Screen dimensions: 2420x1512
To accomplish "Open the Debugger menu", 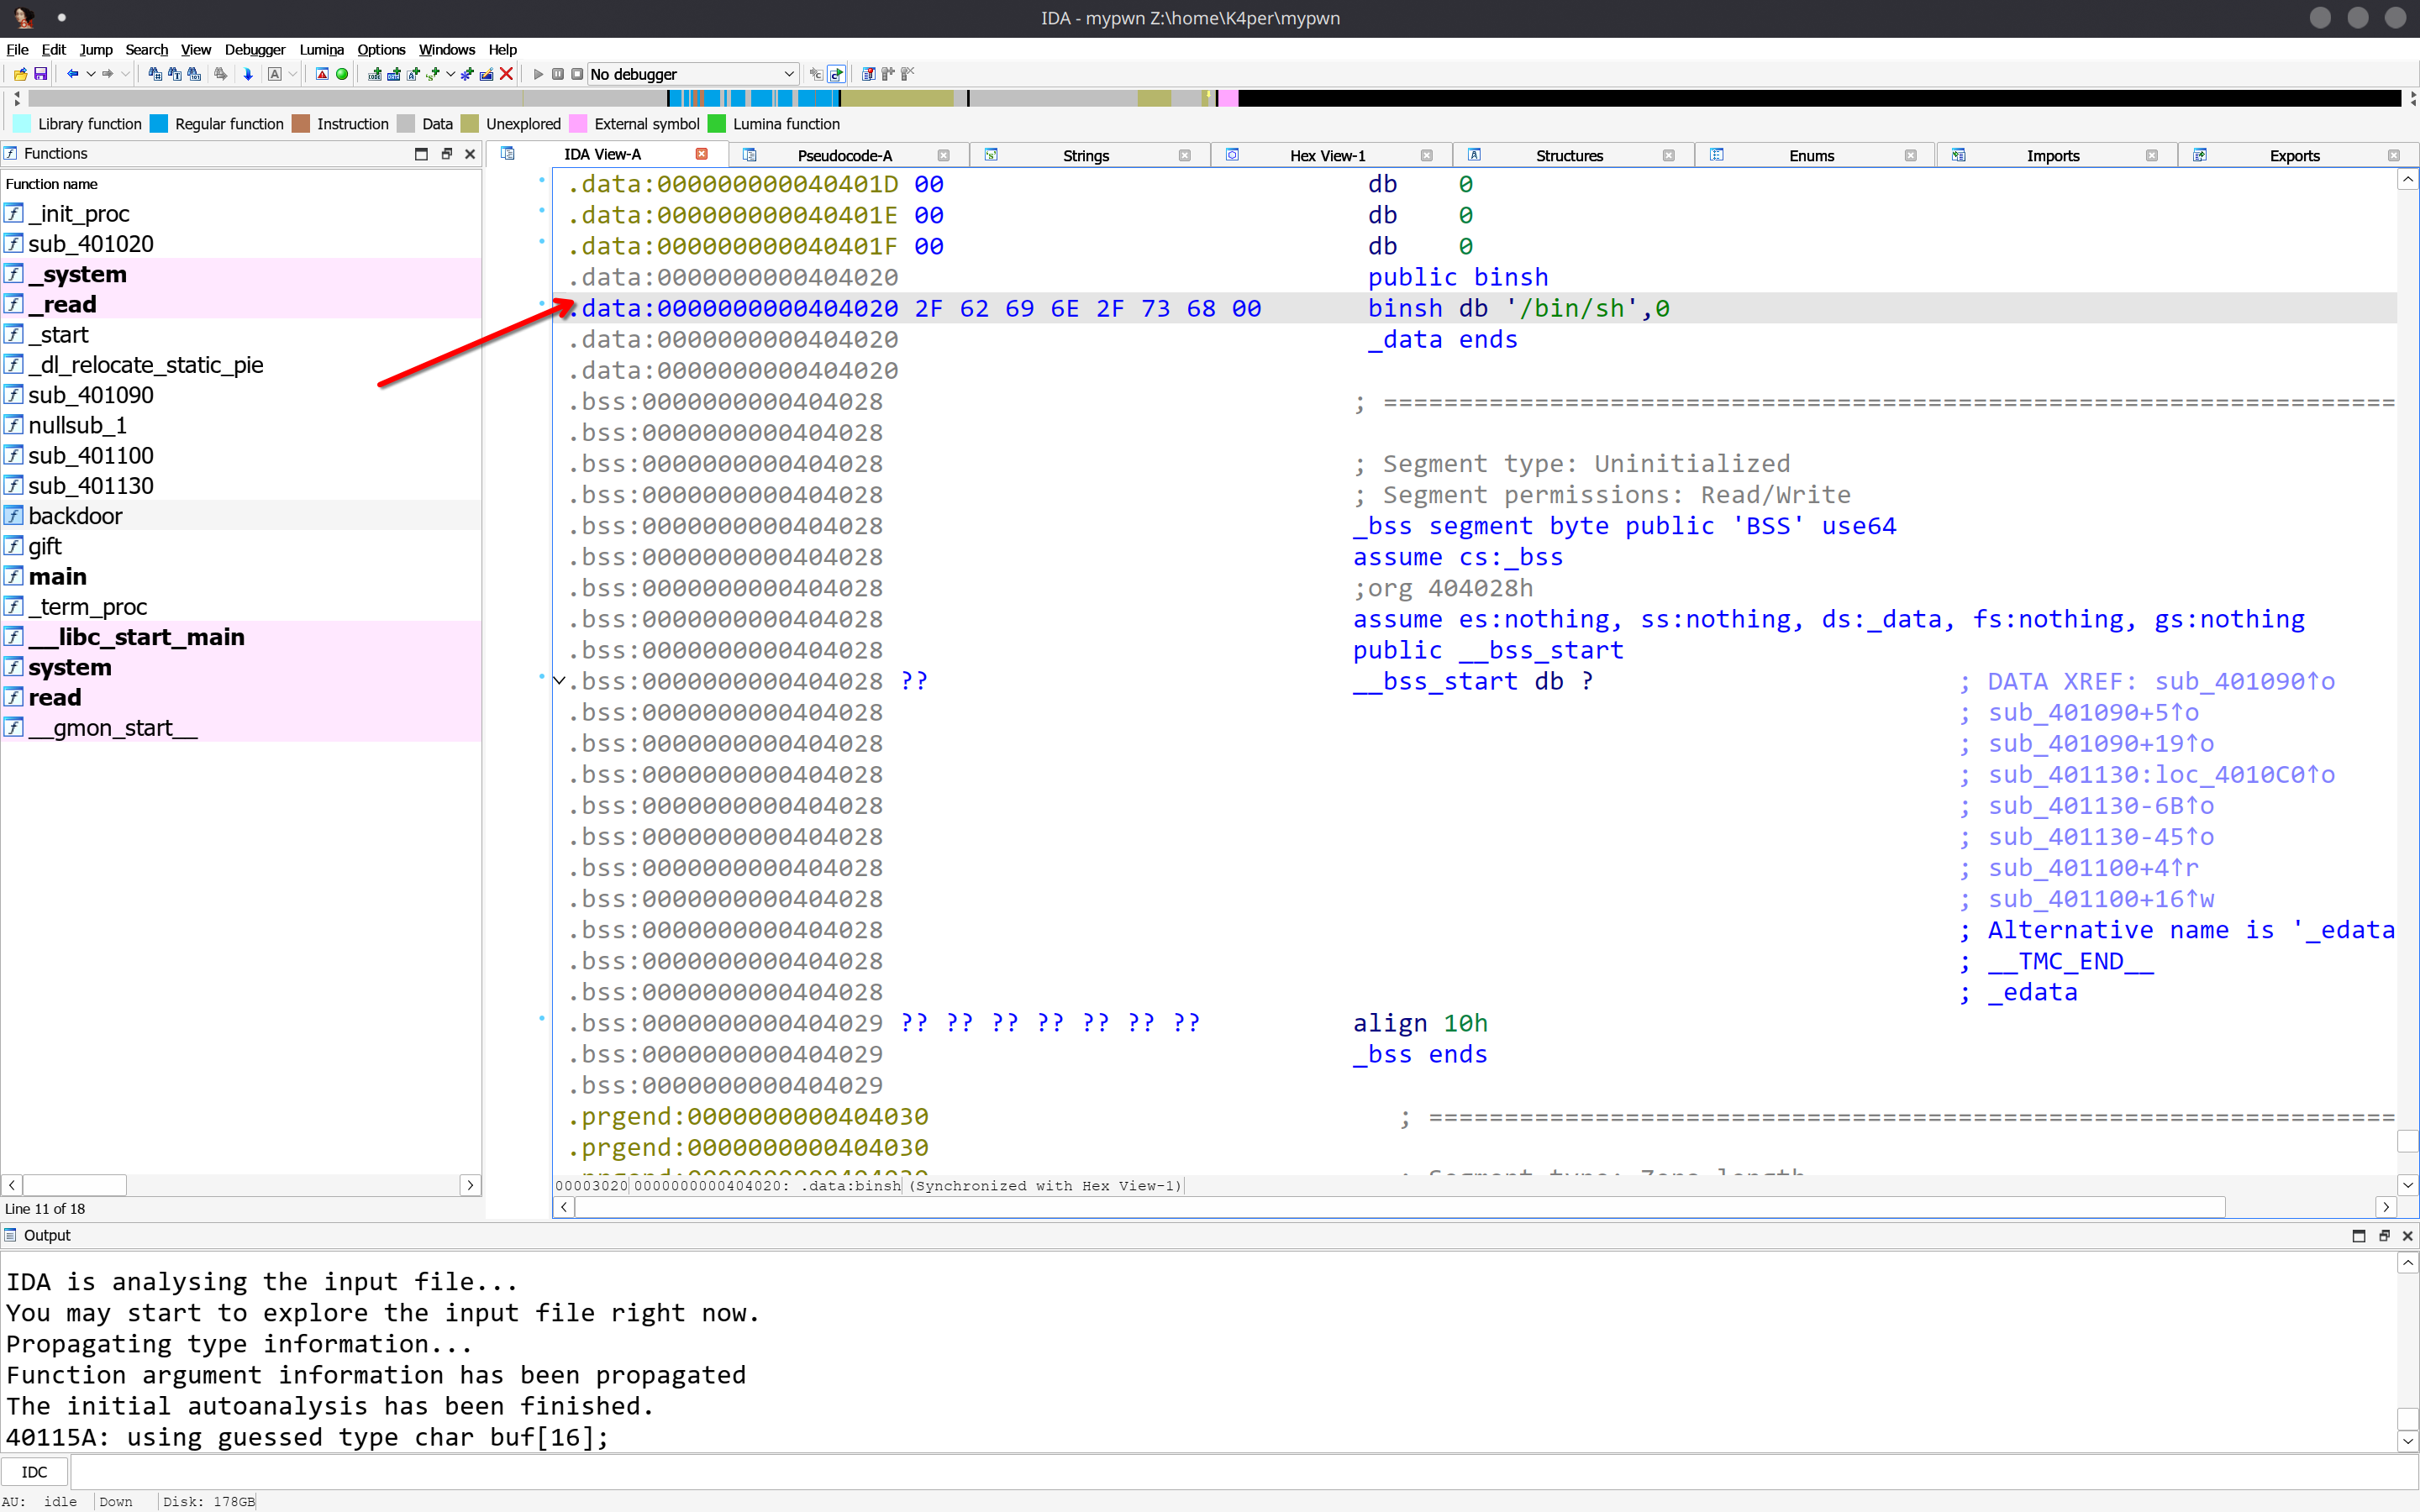I will click(x=254, y=49).
